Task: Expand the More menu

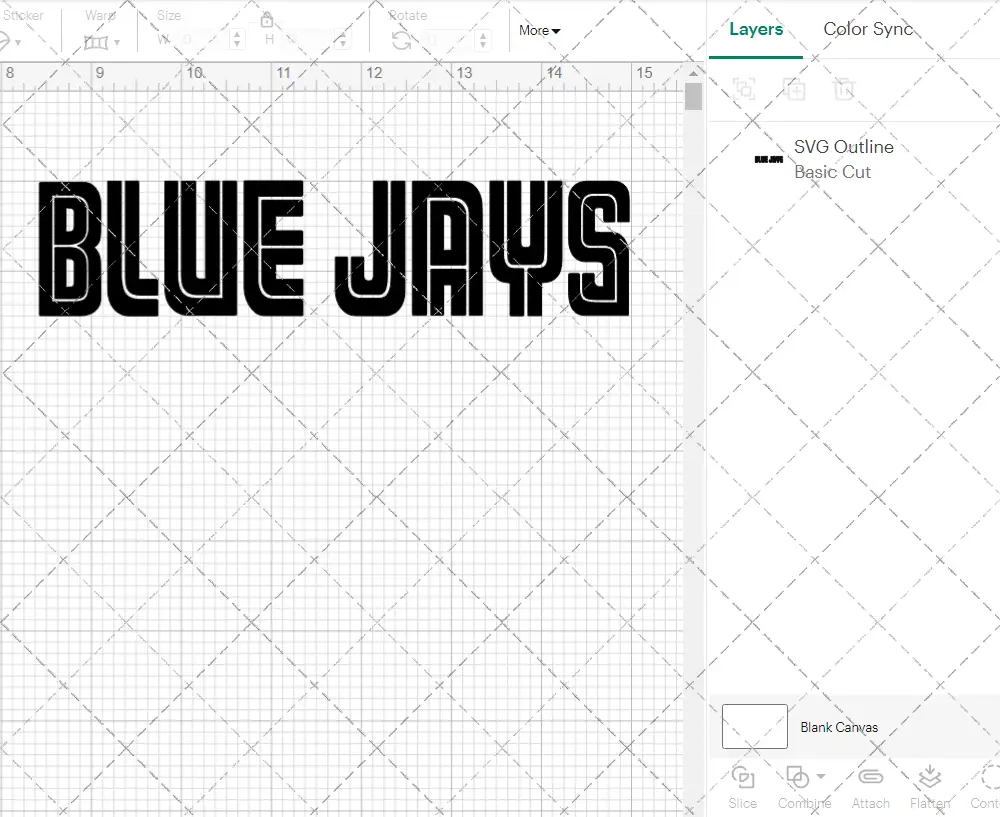Action: point(539,31)
